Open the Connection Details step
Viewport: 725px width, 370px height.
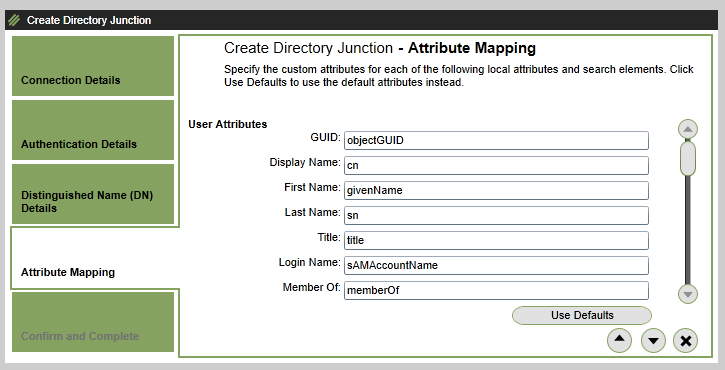[93, 66]
